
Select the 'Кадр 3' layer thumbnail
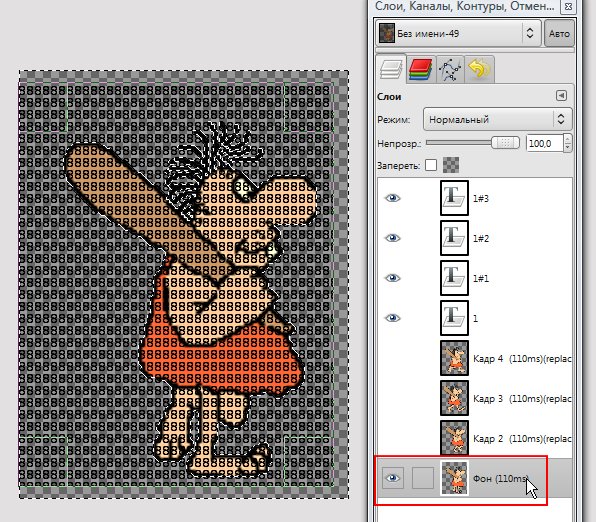pyautogui.click(x=454, y=398)
